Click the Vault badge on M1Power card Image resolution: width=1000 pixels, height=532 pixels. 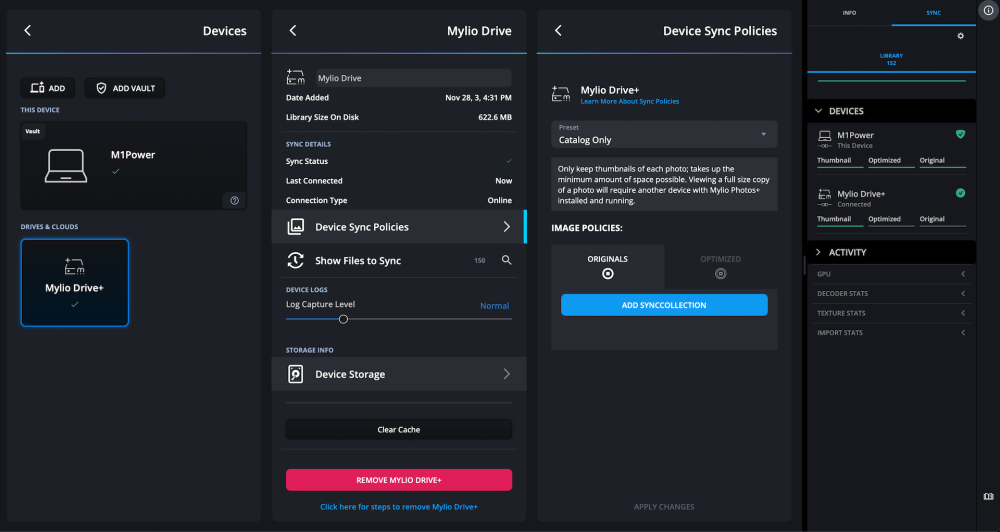point(33,131)
